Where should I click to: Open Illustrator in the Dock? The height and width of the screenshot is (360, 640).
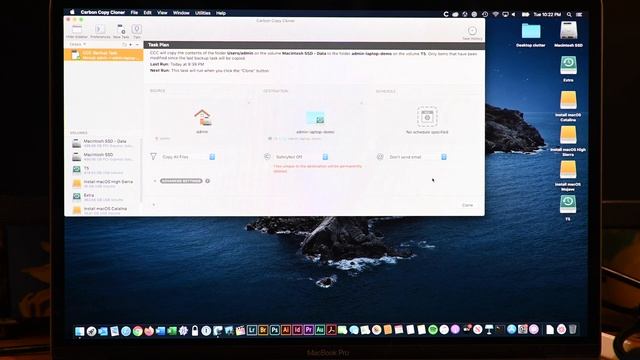coord(286,330)
